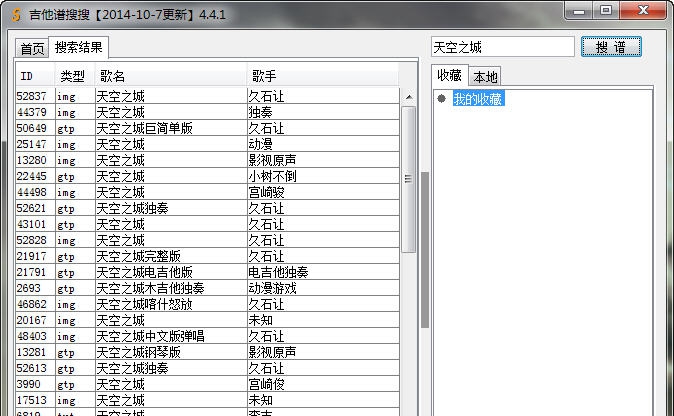The height and width of the screenshot is (416, 674).
Task: Select row with ID 46862
Action: pyautogui.click(x=208, y=304)
